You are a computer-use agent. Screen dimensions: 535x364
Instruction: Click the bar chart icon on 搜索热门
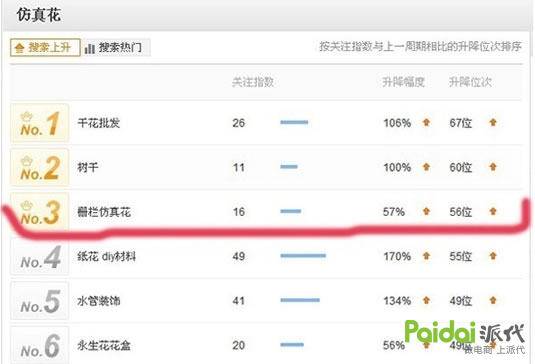pyautogui.click(x=90, y=48)
